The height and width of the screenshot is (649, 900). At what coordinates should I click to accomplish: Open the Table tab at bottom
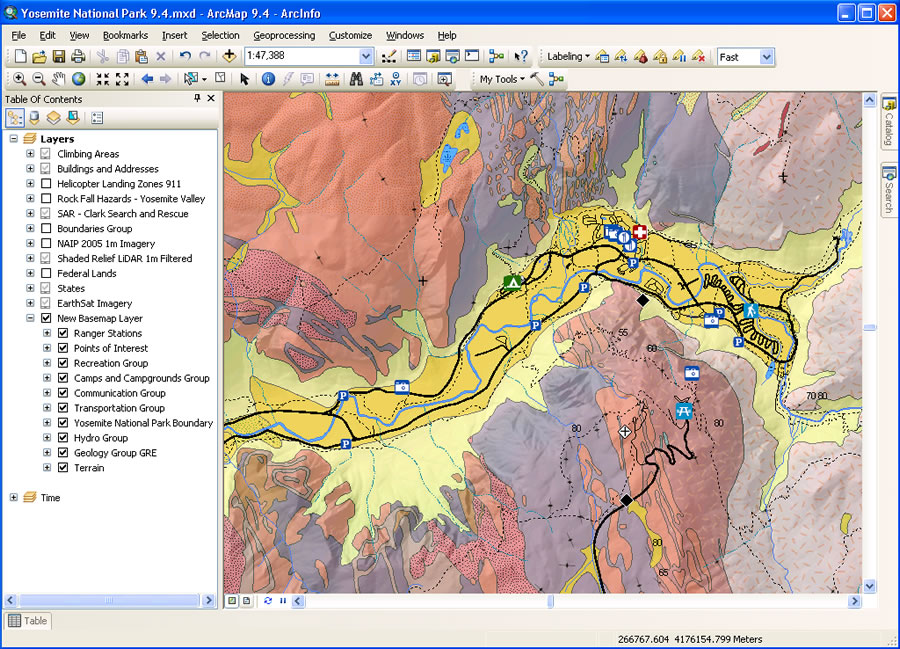pyautogui.click(x=28, y=620)
